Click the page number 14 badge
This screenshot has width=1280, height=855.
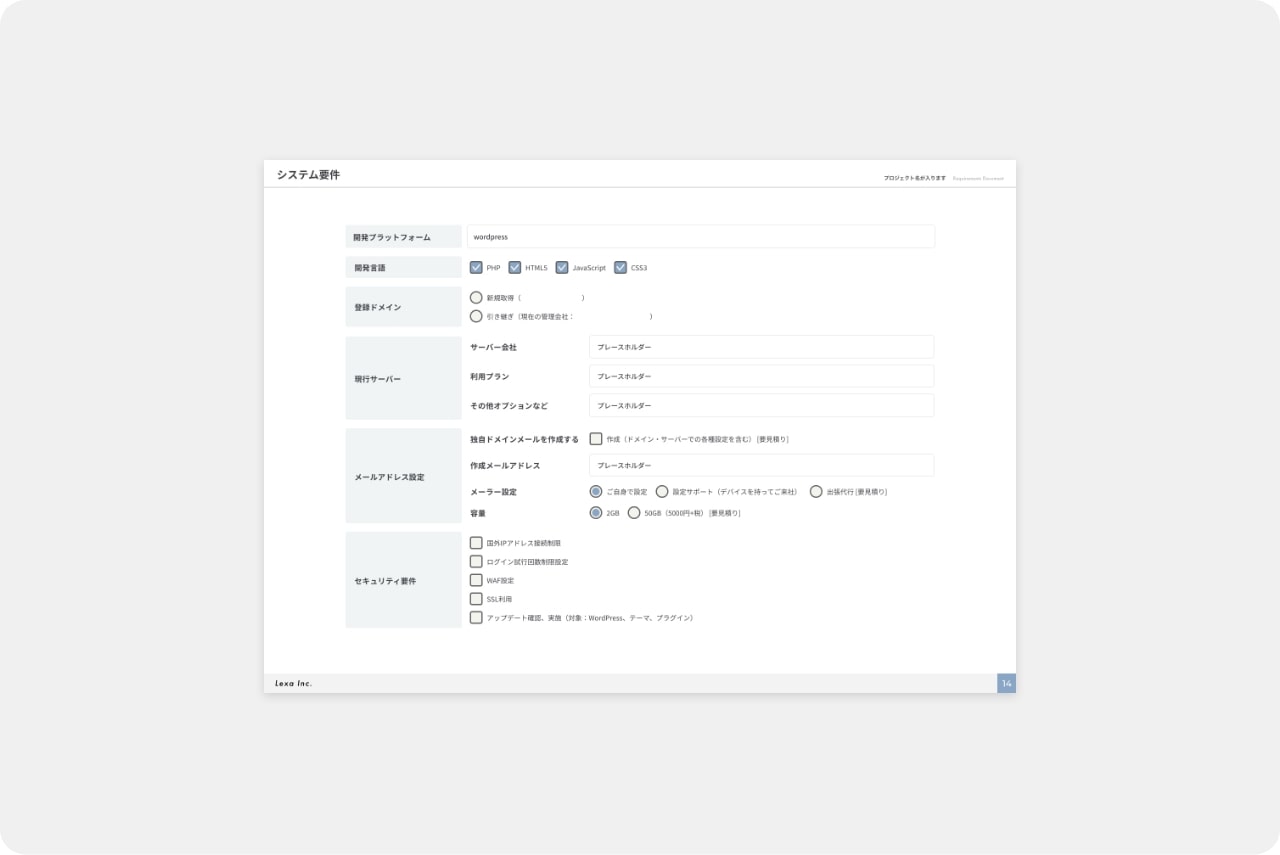pyautogui.click(x=1006, y=683)
